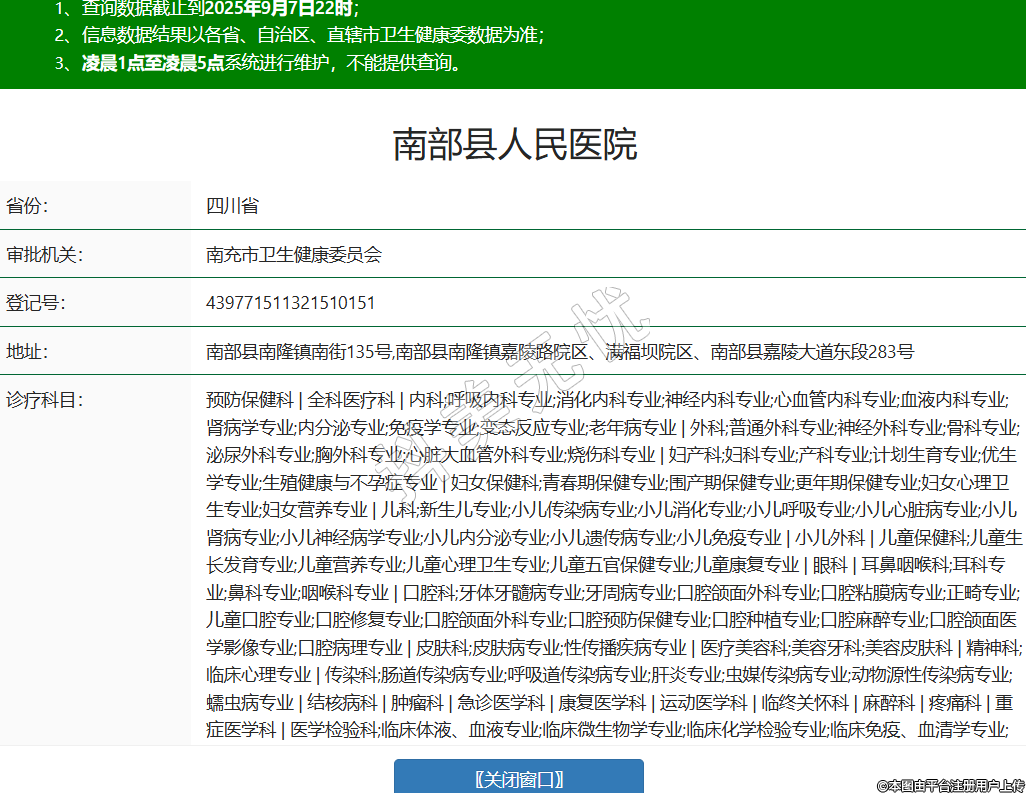Image resolution: width=1026 pixels, height=793 pixels.
Task: Click registration number 43977151321510151
Action: [x=290, y=302]
